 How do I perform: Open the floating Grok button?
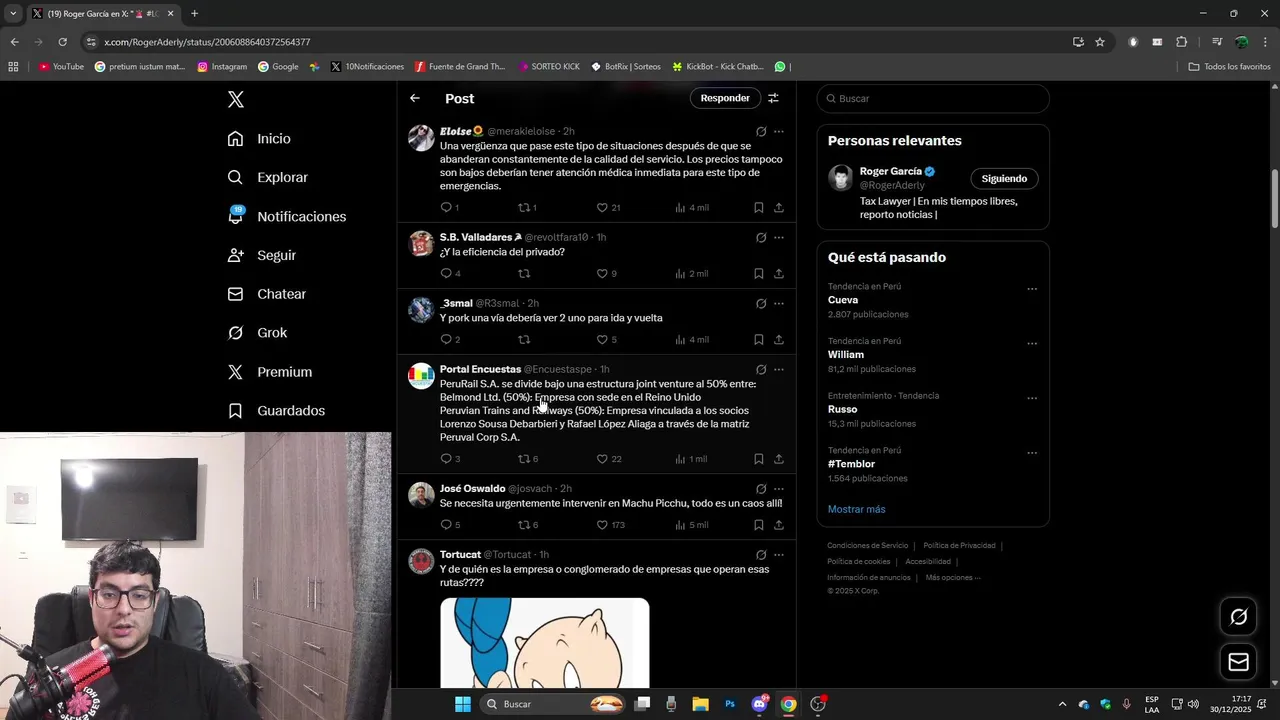tap(1239, 617)
